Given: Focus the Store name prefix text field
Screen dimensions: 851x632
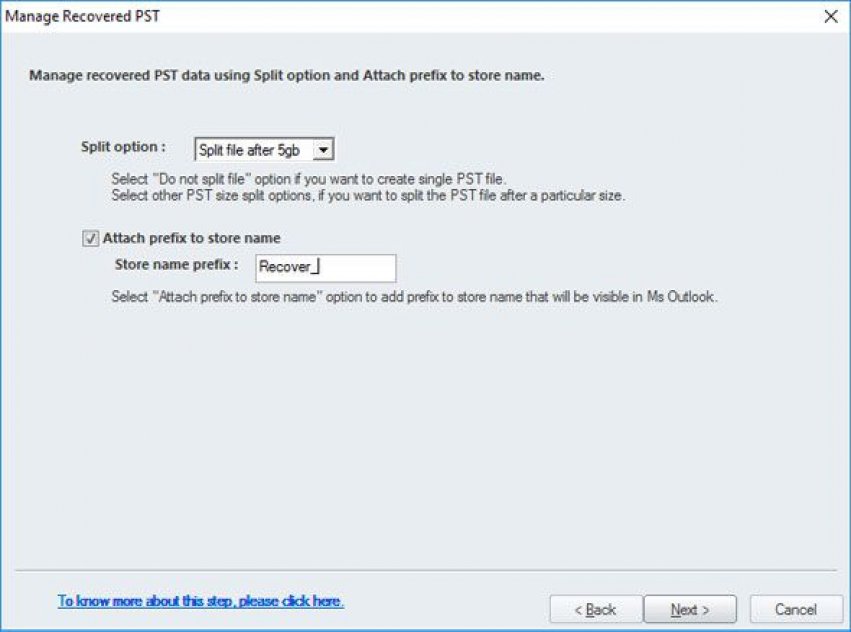Looking at the screenshot, I should (326, 268).
